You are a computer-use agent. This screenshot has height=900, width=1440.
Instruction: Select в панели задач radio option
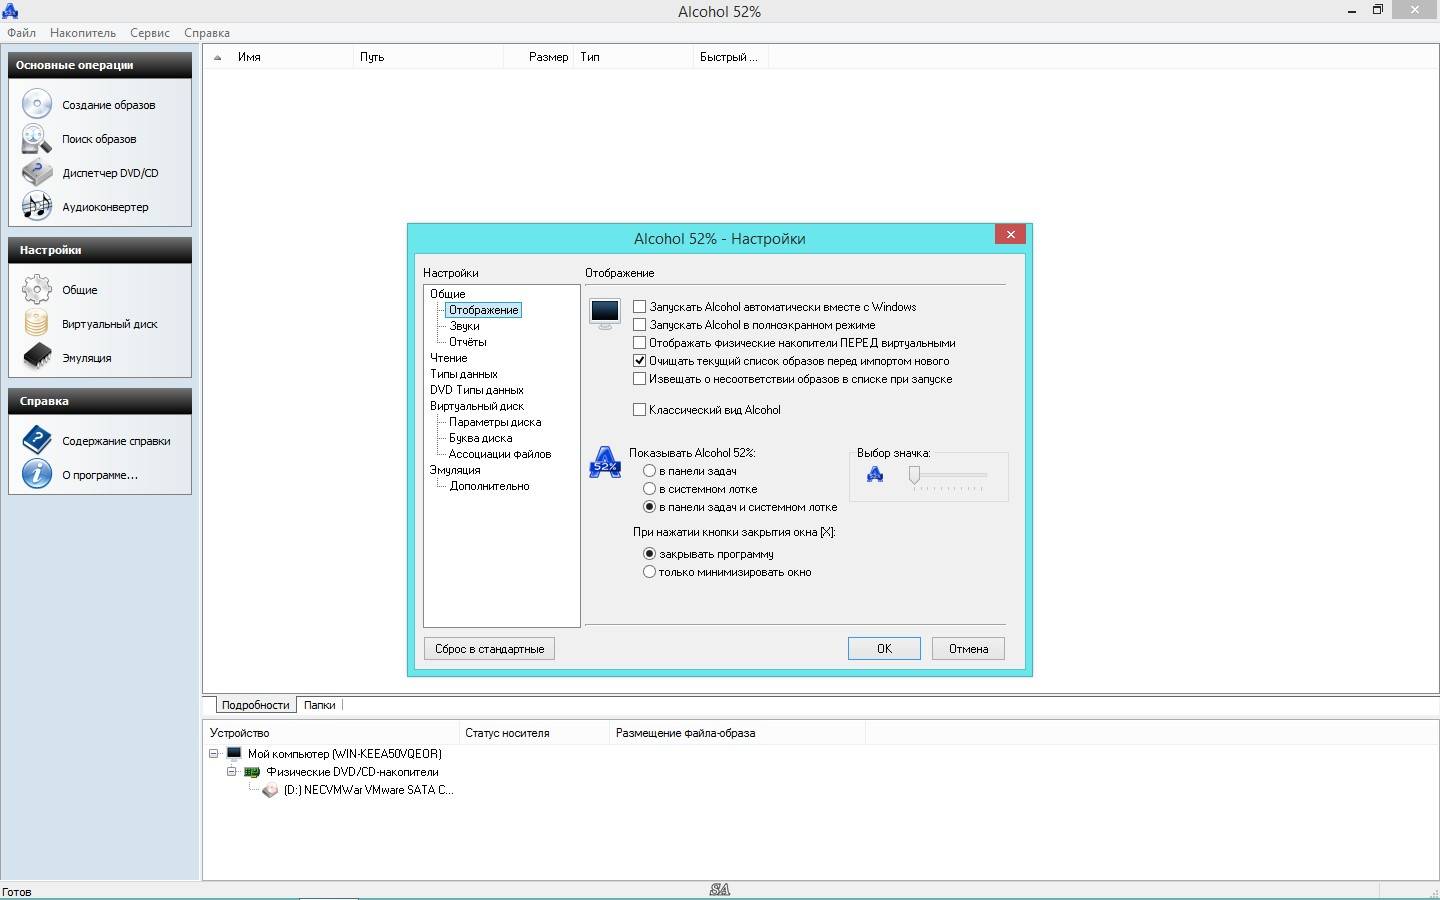[650, 470]
